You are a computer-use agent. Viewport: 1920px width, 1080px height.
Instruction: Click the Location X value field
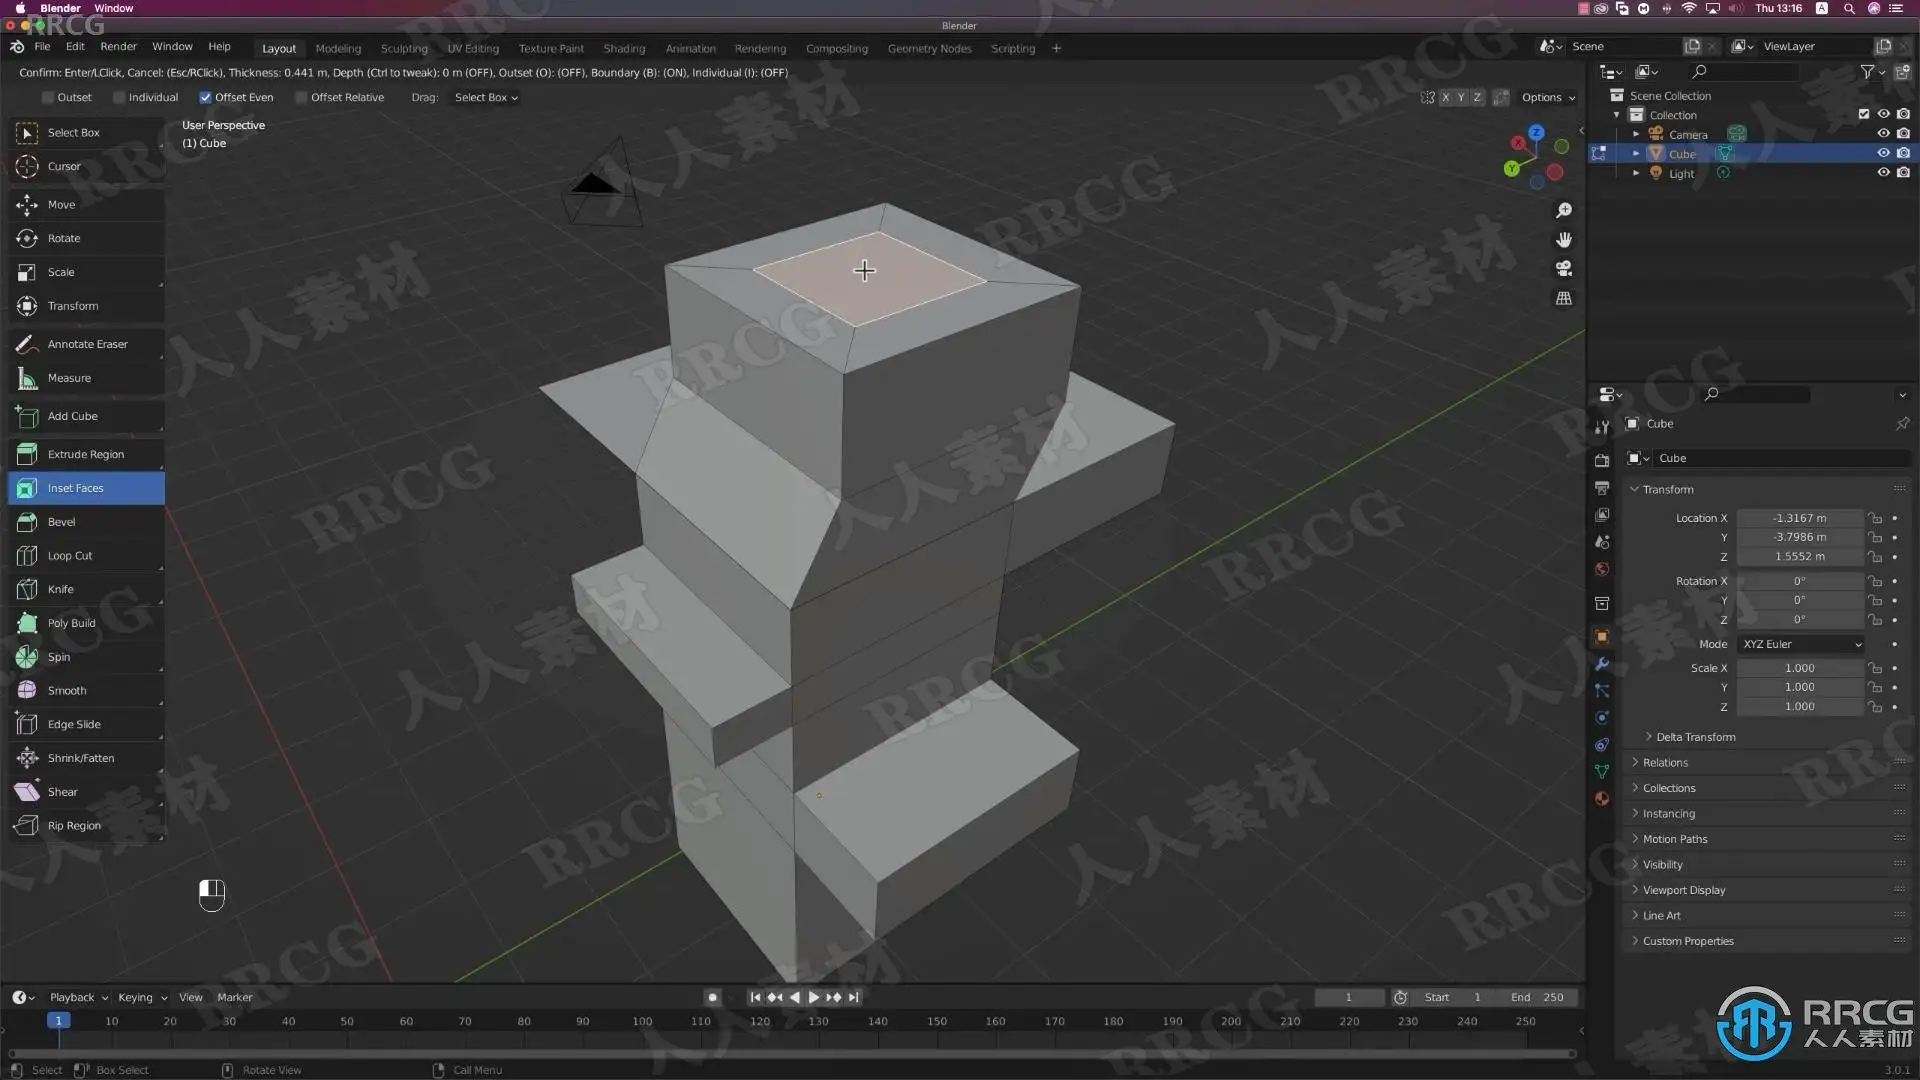coord(1800,519)
